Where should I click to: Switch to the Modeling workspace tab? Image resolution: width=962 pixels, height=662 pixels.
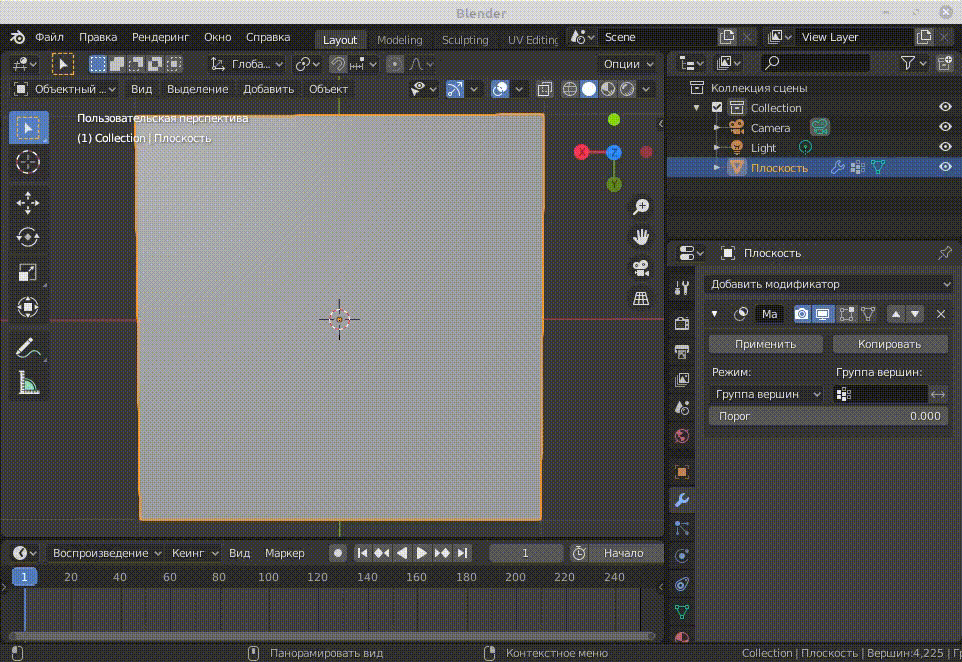(399, 40)
